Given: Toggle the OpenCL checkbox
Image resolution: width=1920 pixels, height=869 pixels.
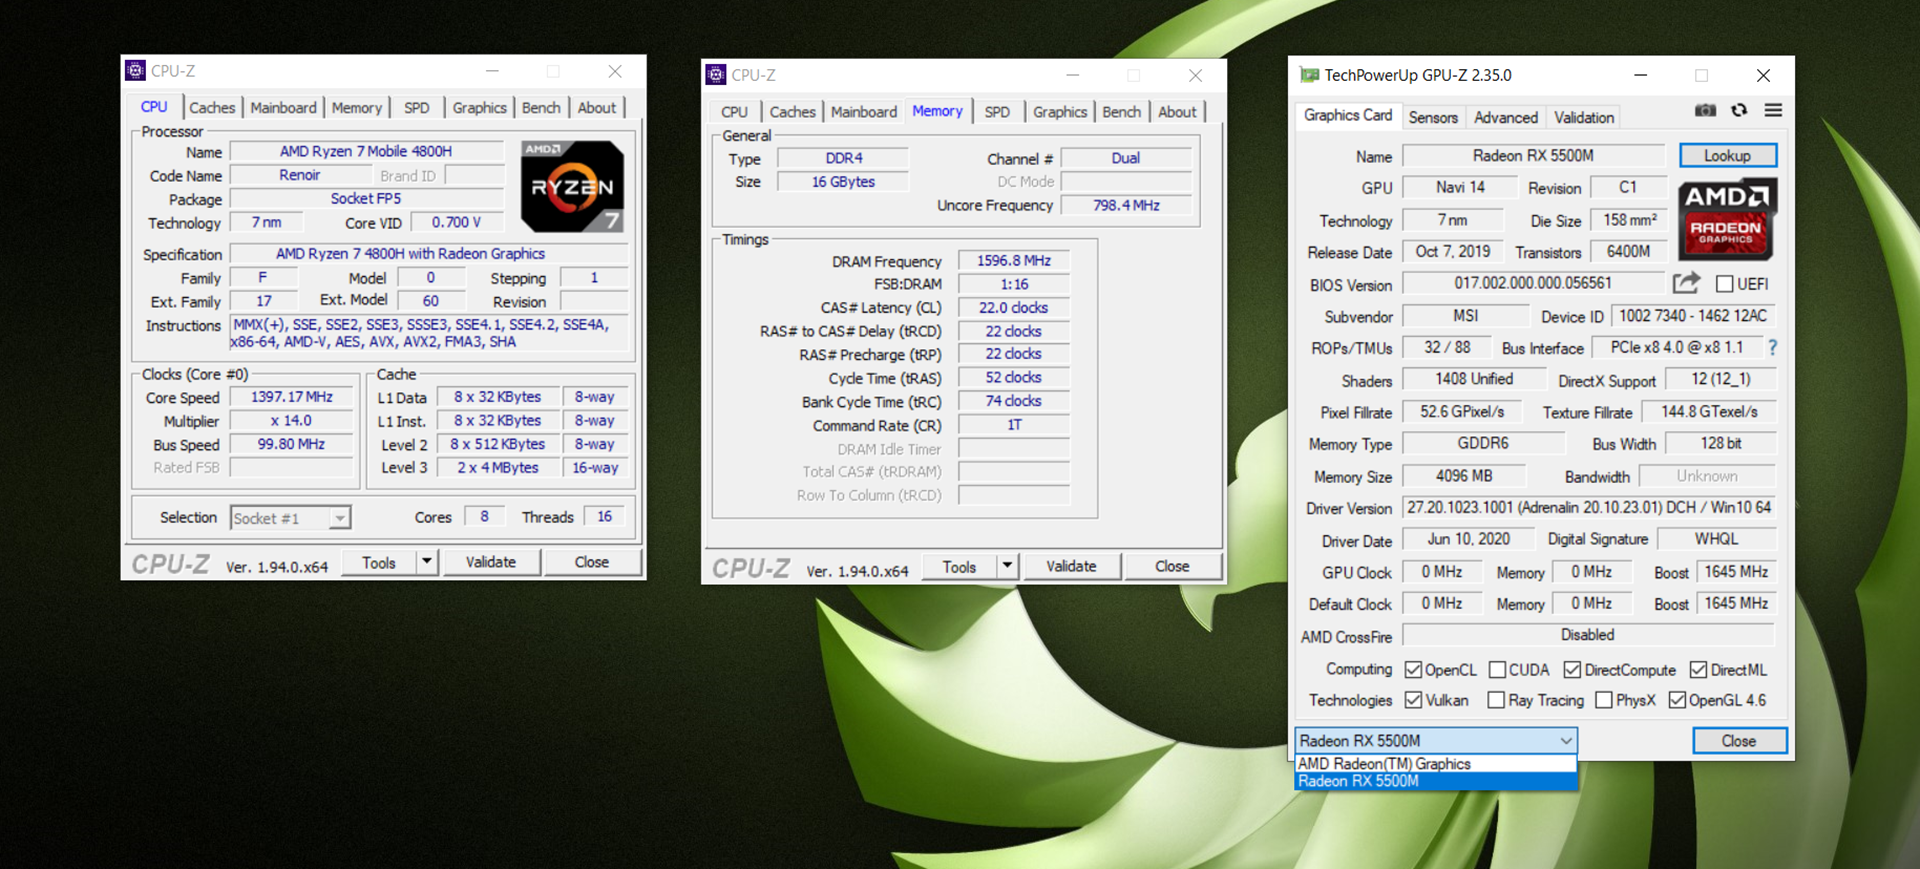Looking at the screenshot, I should tap(1413, 670).
